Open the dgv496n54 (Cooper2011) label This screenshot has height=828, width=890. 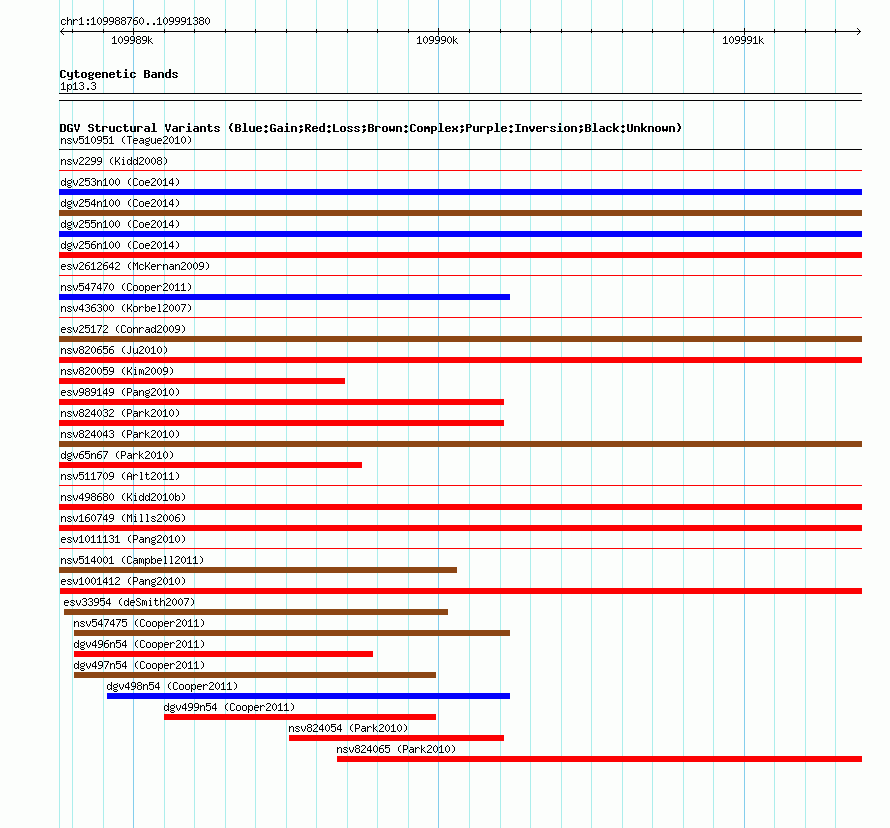click(139, 644)
